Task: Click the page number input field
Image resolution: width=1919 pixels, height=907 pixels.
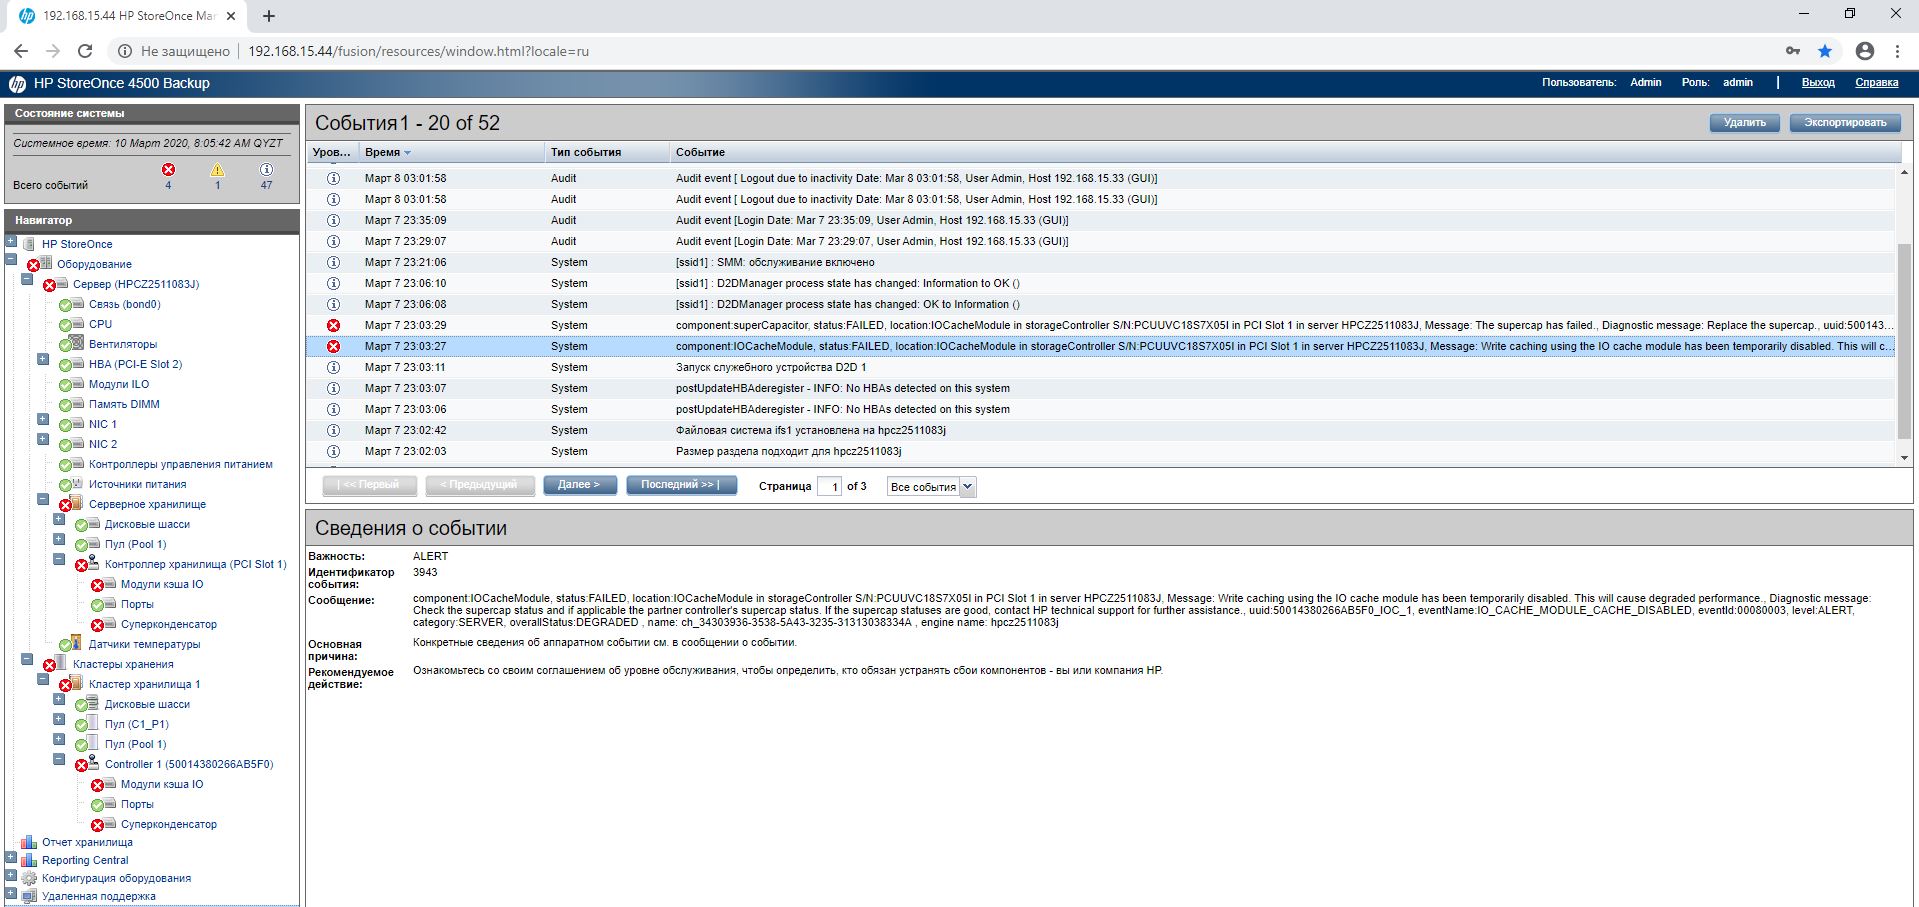Action: [830, 487]
